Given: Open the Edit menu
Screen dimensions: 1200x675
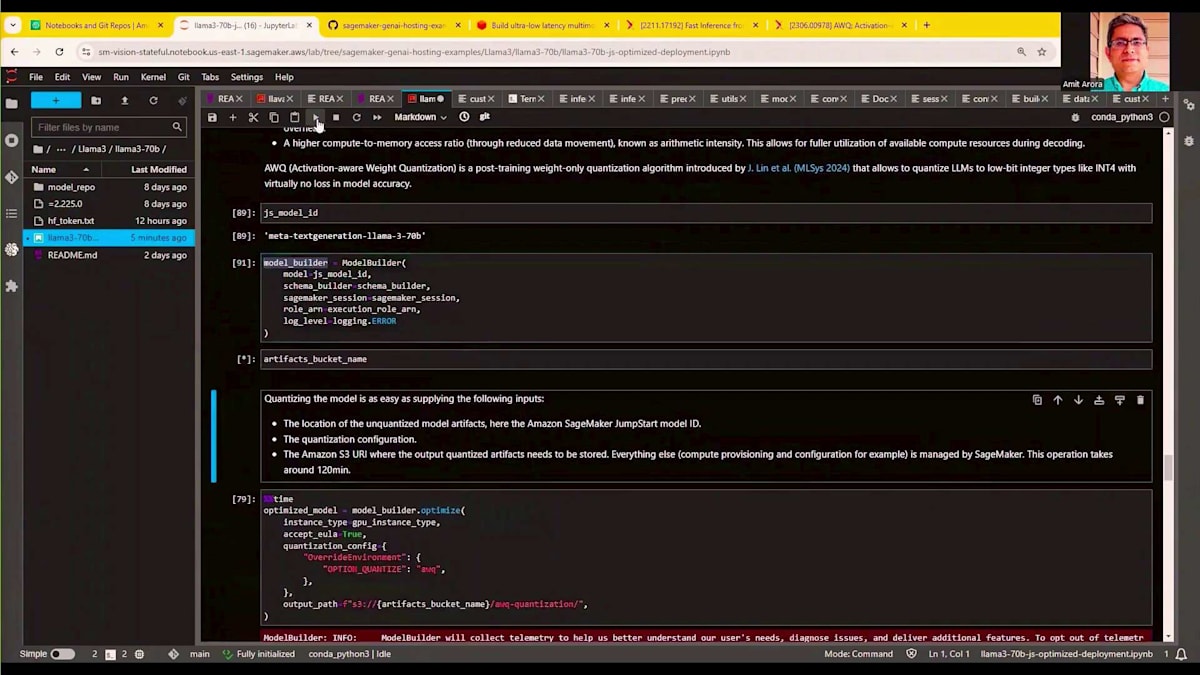Looking at the screenshot, I should (x=62, y=77).
